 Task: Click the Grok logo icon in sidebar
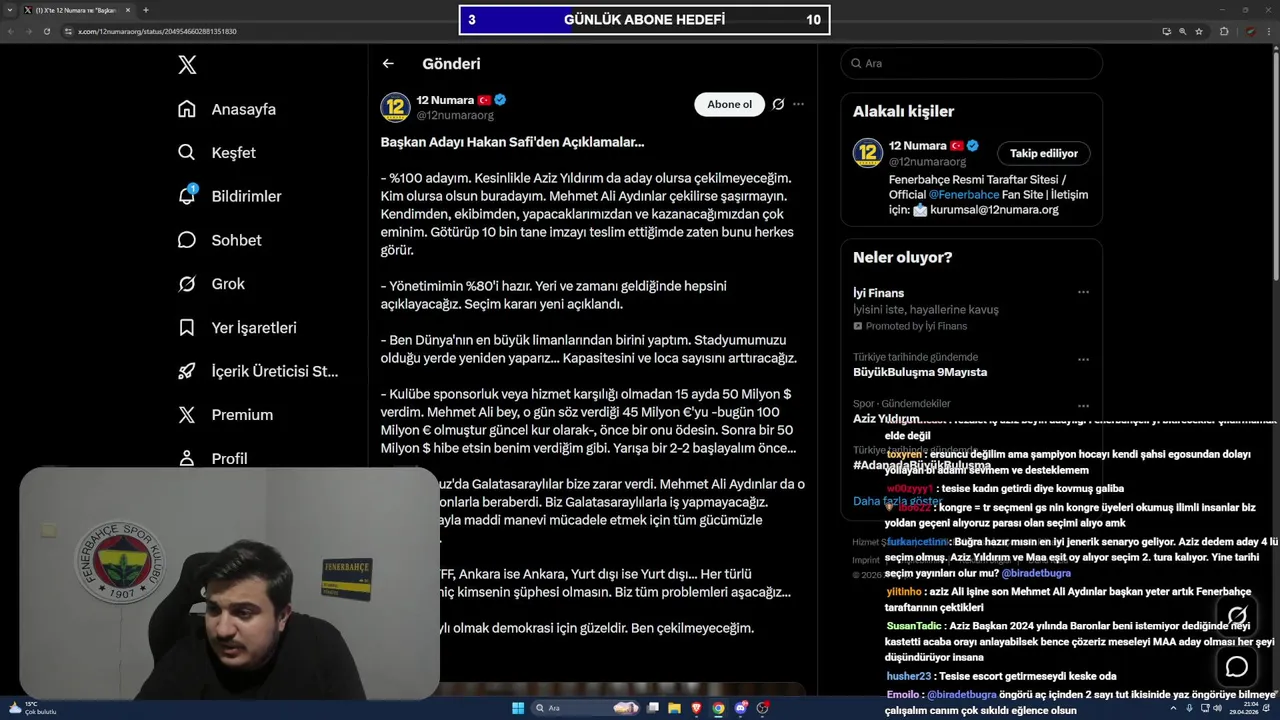coord(187,284)
